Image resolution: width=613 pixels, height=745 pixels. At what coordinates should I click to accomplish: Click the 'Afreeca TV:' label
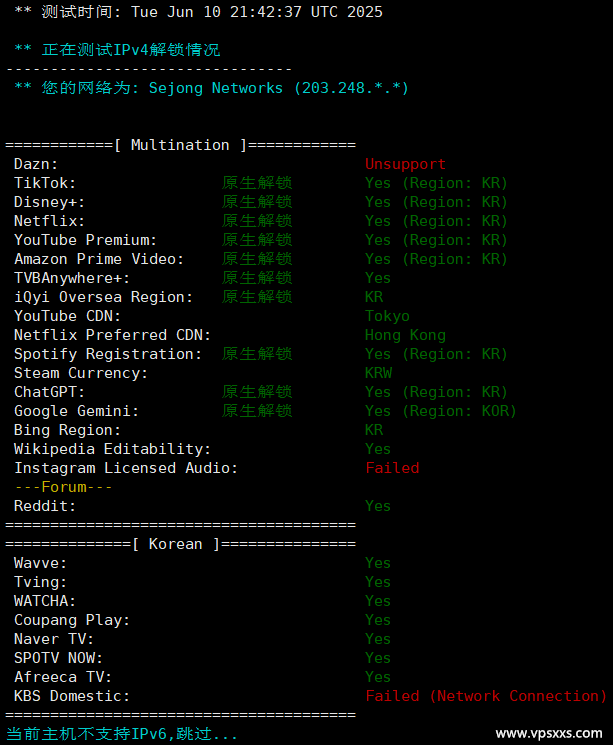(x=63, y=677)
